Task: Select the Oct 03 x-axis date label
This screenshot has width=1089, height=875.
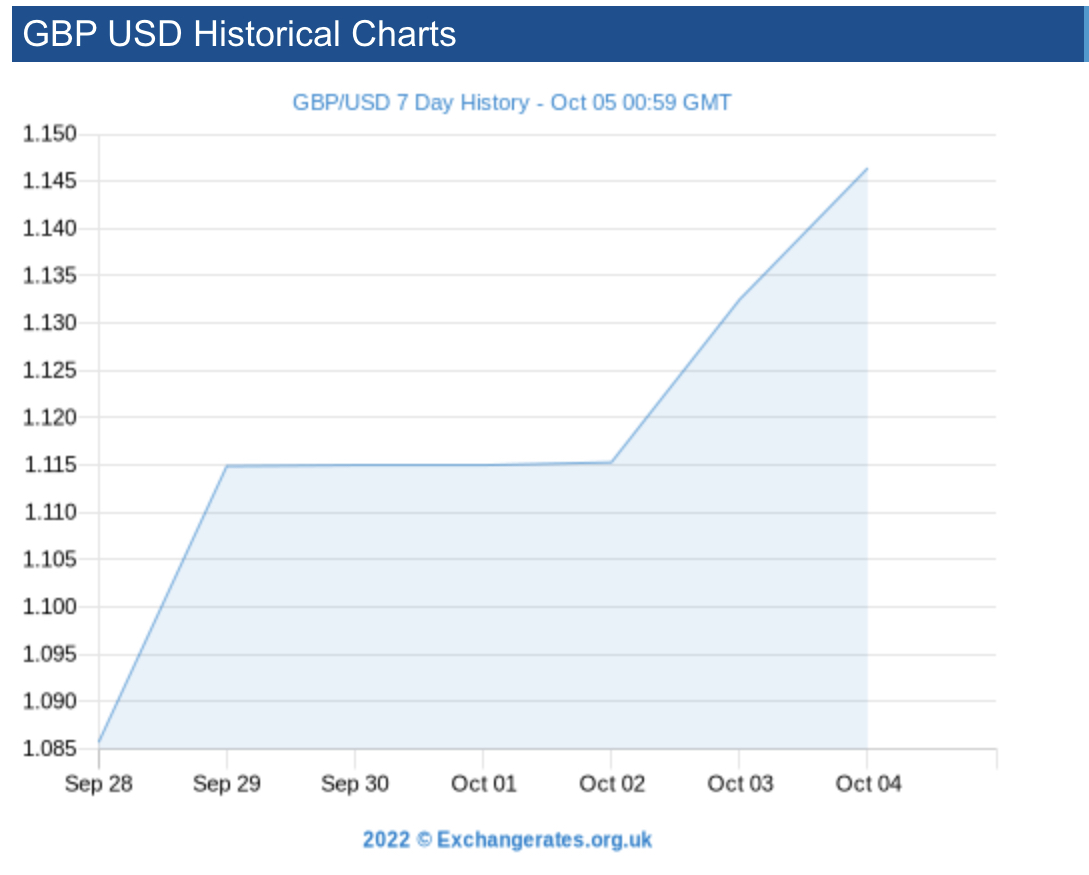Action: pos(739,784)
